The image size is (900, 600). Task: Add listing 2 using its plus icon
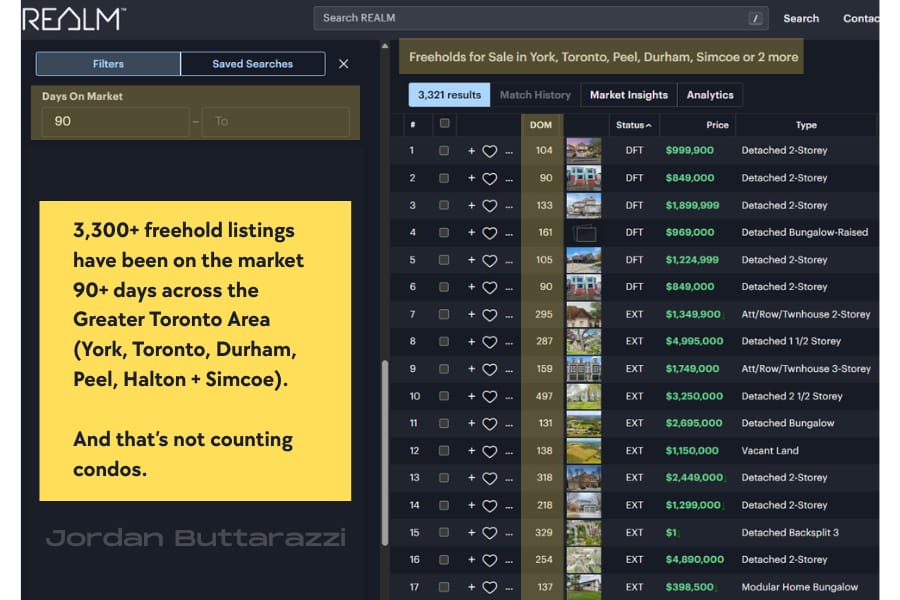[471, 178]
